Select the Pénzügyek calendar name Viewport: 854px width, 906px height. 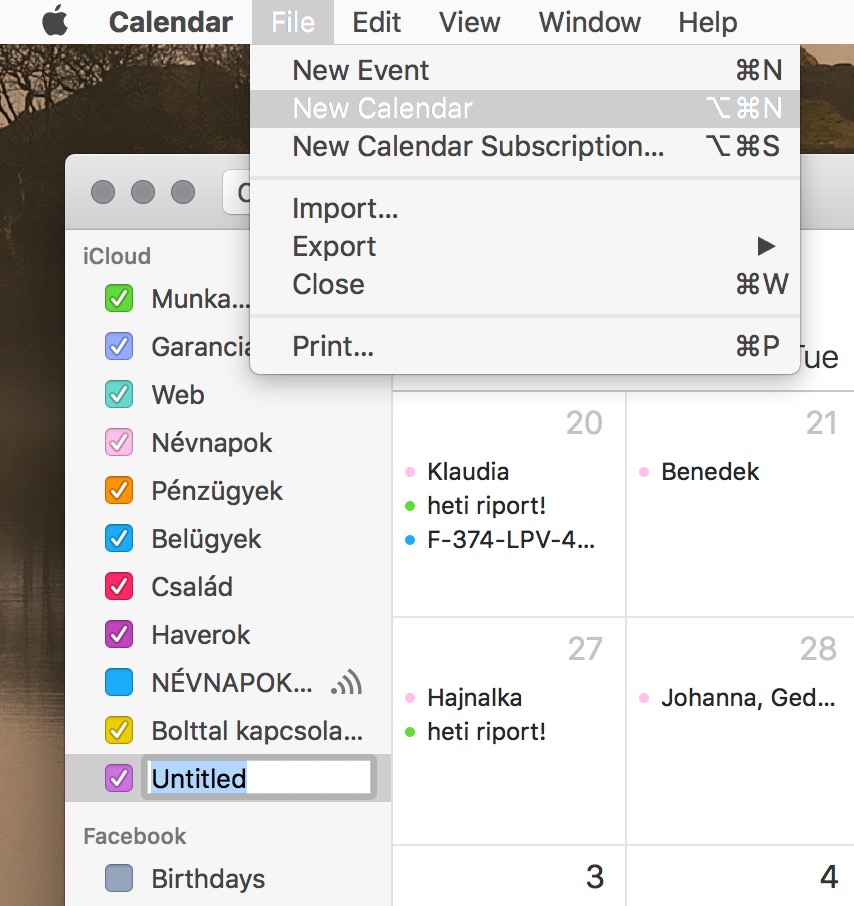coord(217,492)
